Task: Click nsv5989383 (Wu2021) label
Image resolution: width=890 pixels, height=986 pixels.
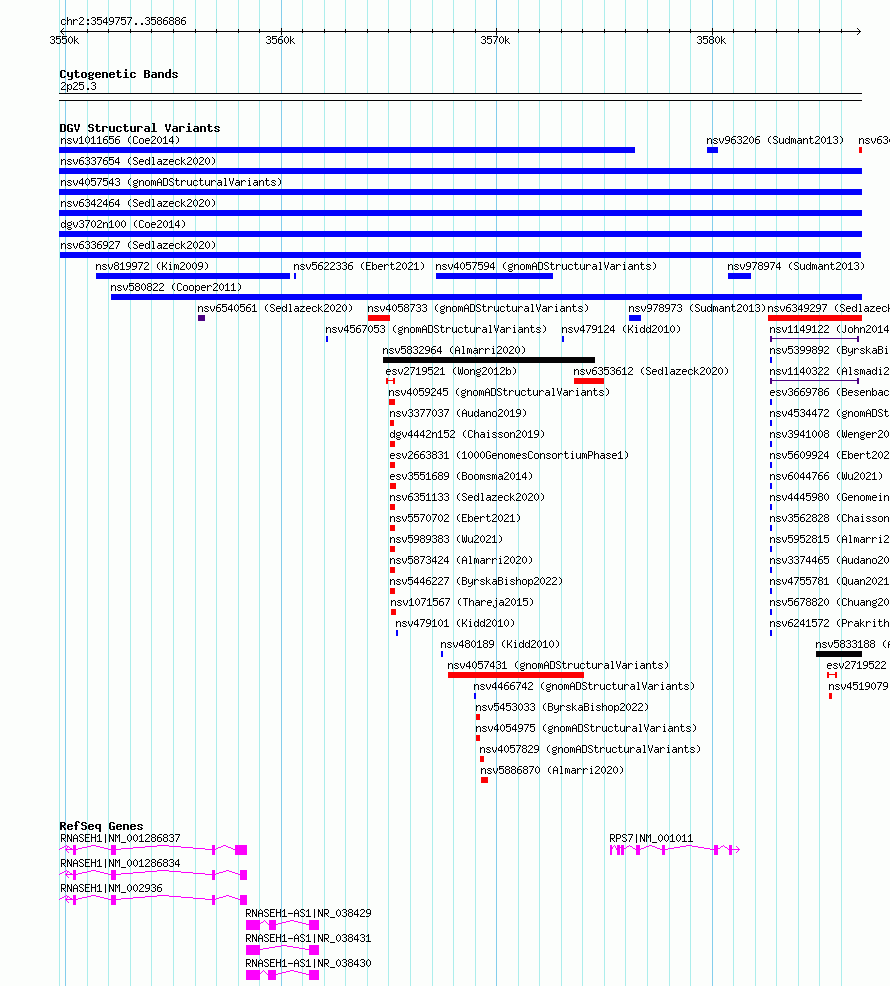Action: (x=446, y=539)
